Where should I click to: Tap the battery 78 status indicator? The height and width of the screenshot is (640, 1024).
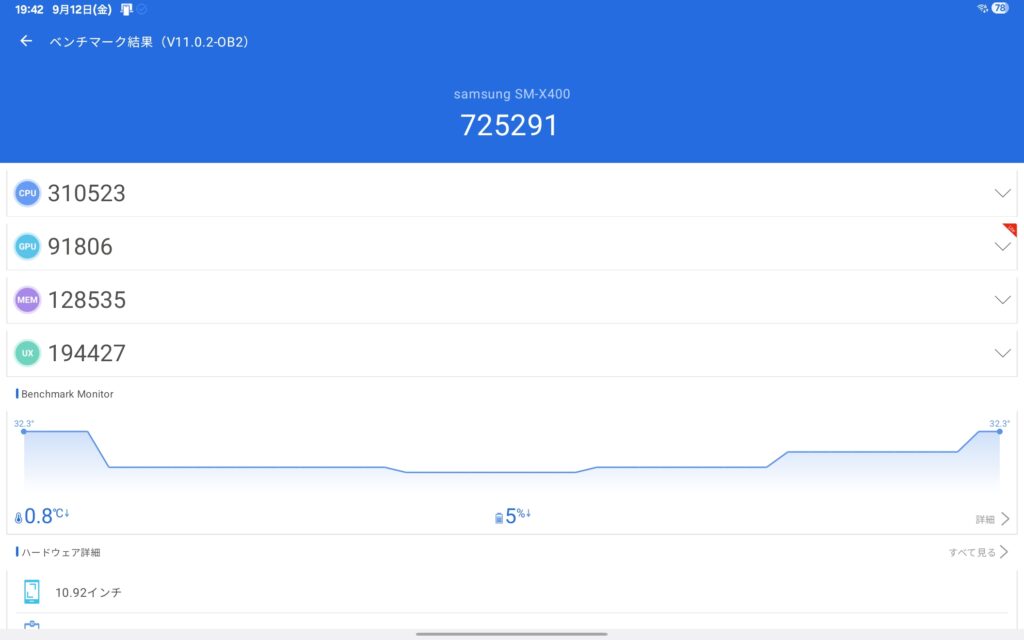tap(999, 8)
